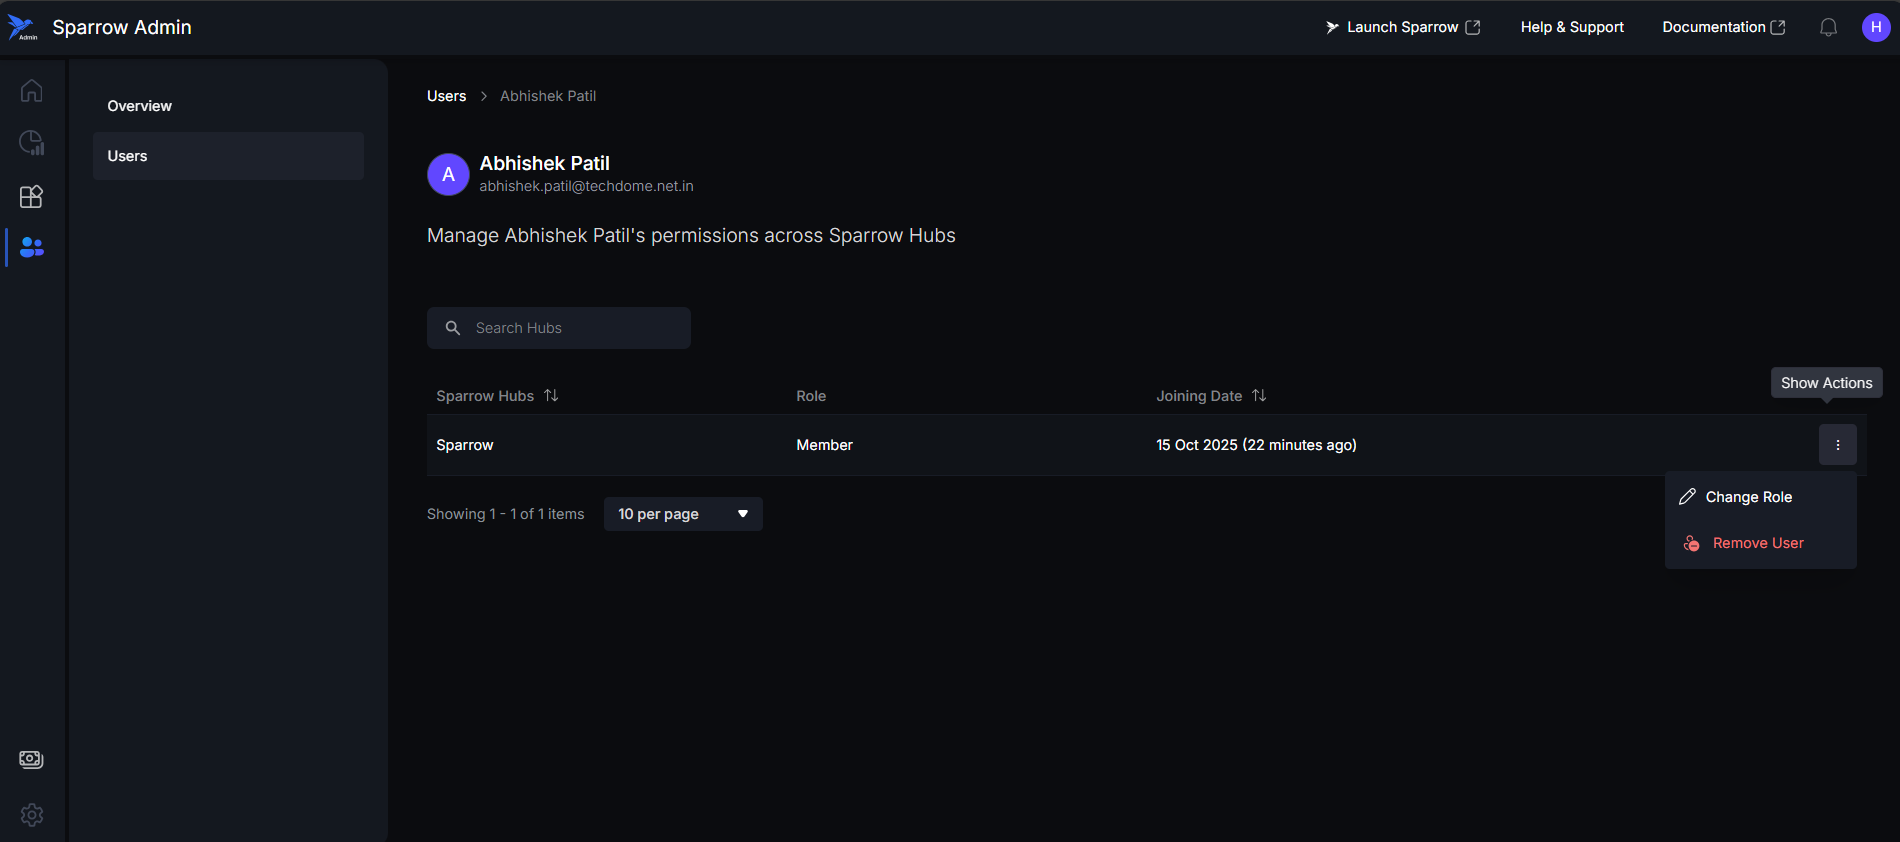Open Help & Support
This screenshot has width=1900, height=842.
pyautogui.click(x=1572, y=27)
